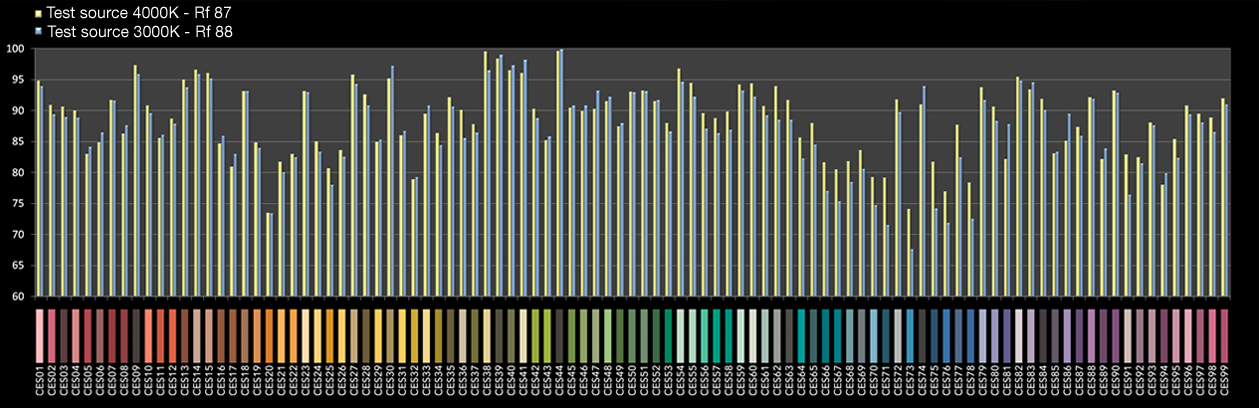Select the CES34 sample label

(x=439, y=384)
